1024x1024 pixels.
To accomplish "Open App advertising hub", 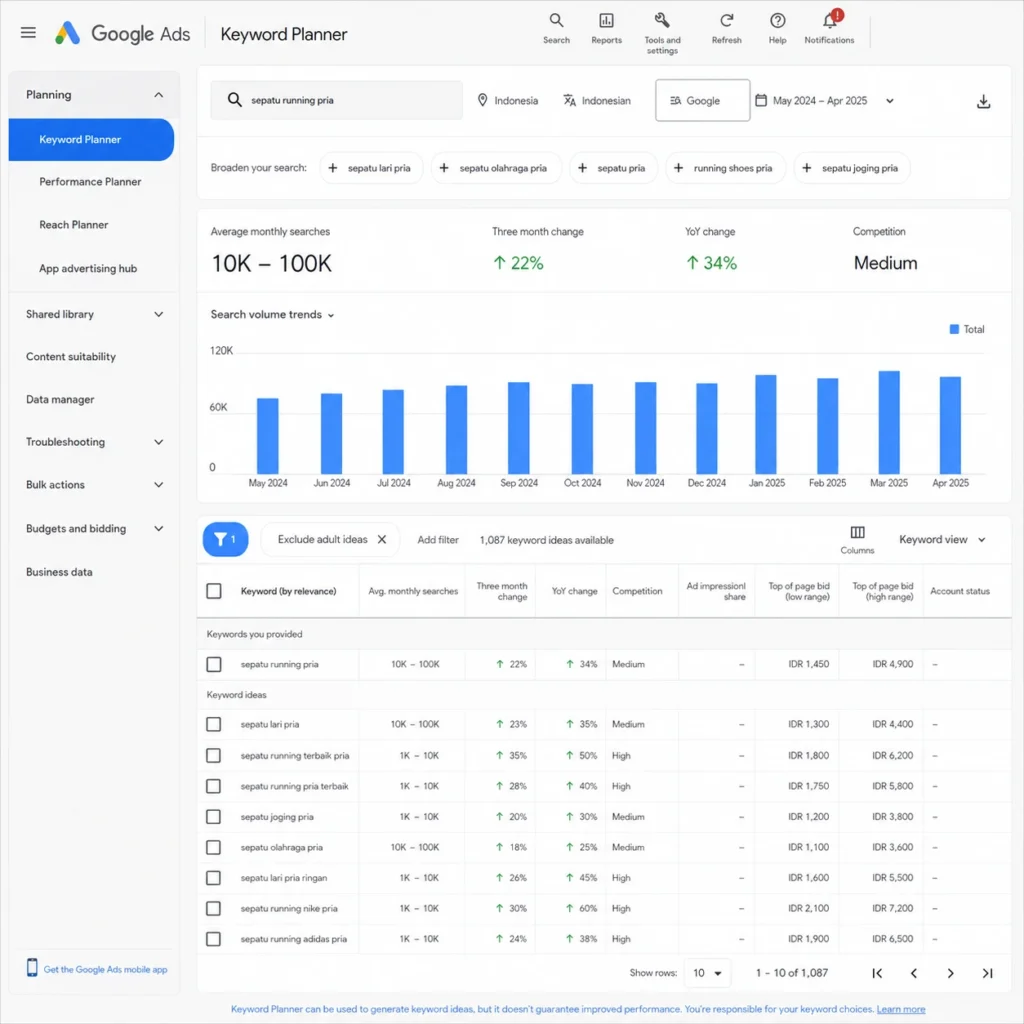I will 88,268.
